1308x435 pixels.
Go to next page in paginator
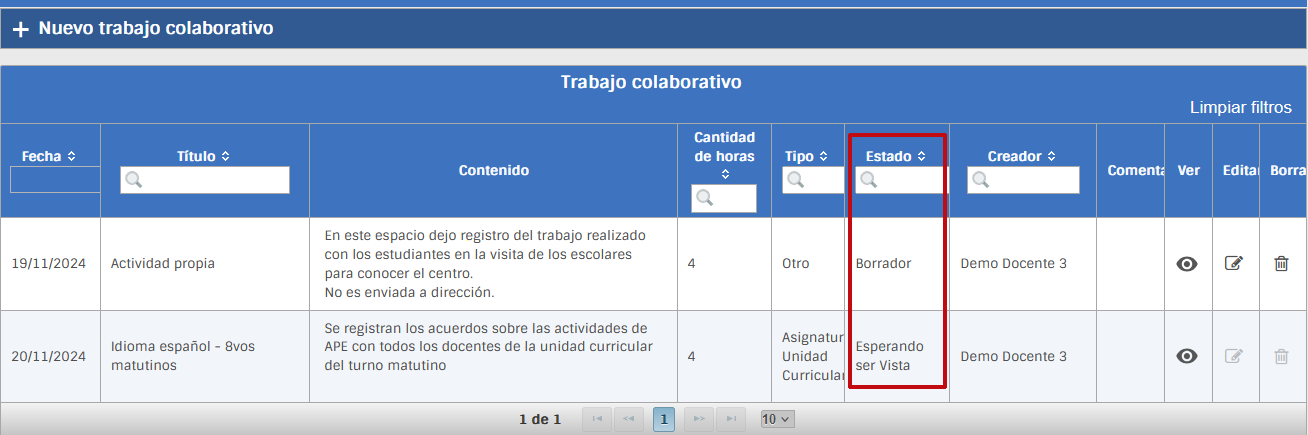699,419
